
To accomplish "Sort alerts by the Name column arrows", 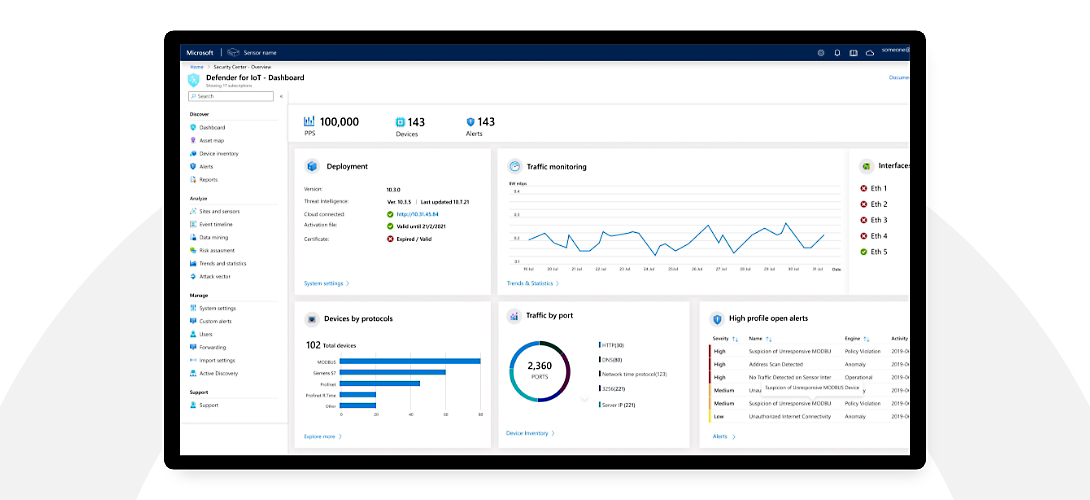I will (x=768, y=339).
